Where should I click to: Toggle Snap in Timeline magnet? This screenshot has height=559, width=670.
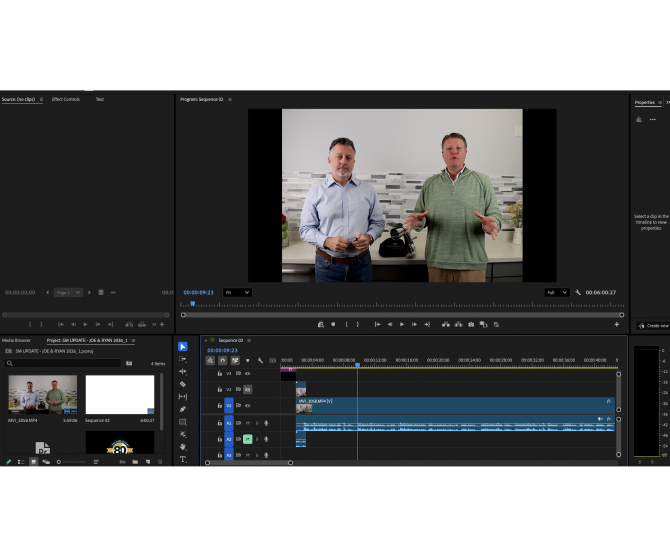[x=223, y=361]
